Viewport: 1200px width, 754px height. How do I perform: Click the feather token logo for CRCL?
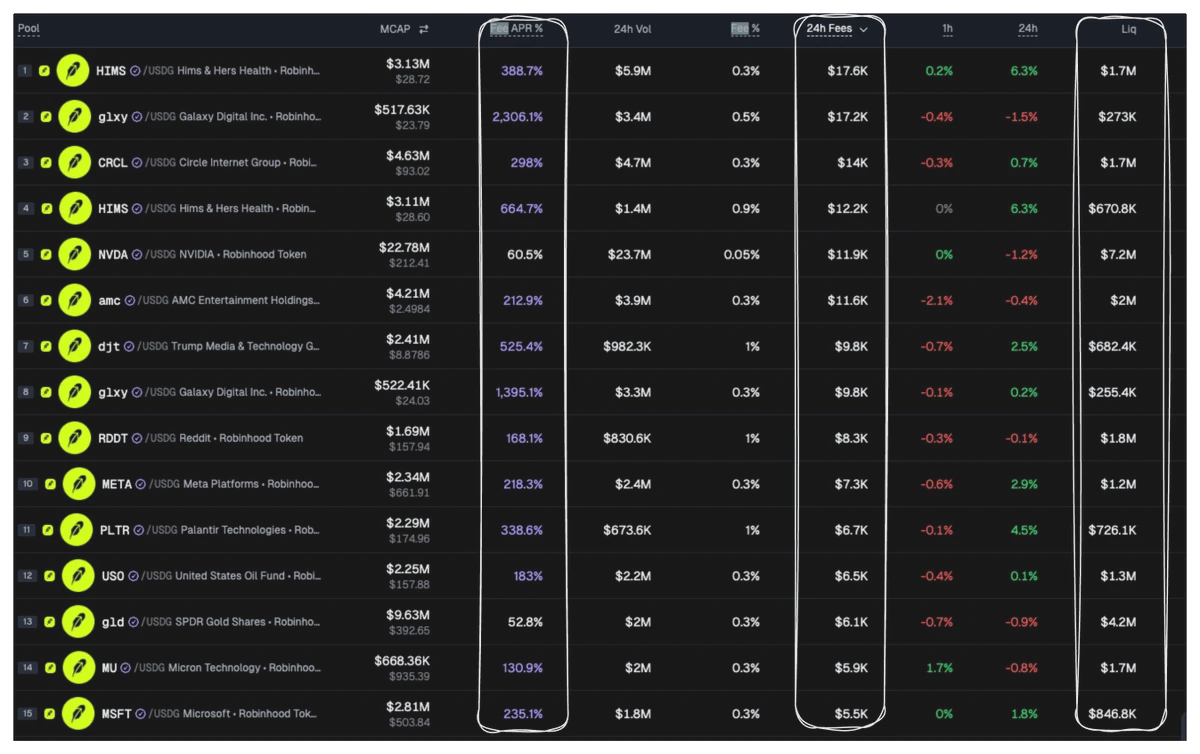(74, 163)
